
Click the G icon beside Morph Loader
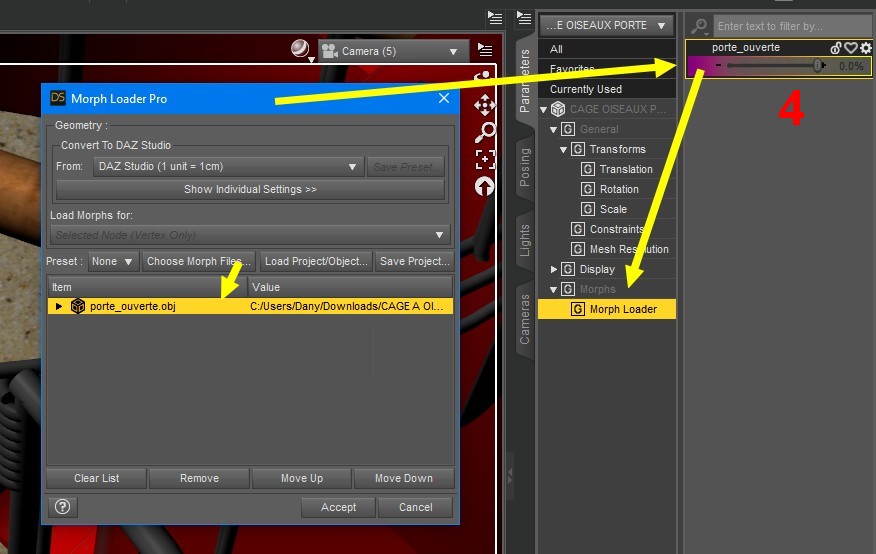(578, 309)
